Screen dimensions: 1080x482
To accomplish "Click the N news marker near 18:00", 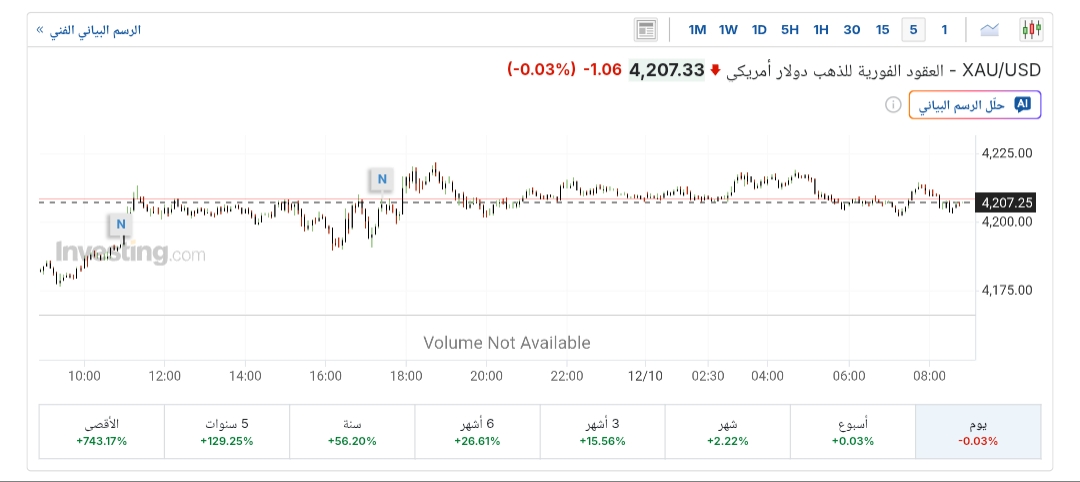I will click(x=380, y=180).
